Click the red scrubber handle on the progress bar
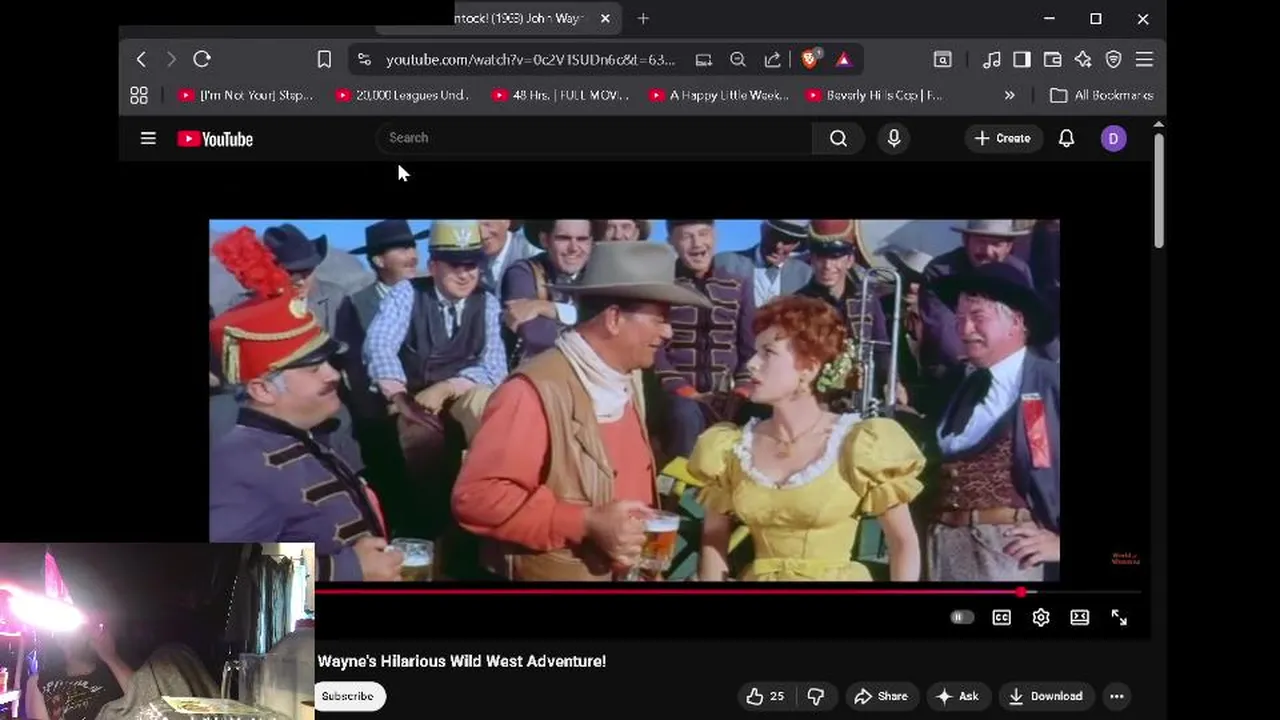The width and height of the screenshot is (1280, 720). [x=1020, y=592]
